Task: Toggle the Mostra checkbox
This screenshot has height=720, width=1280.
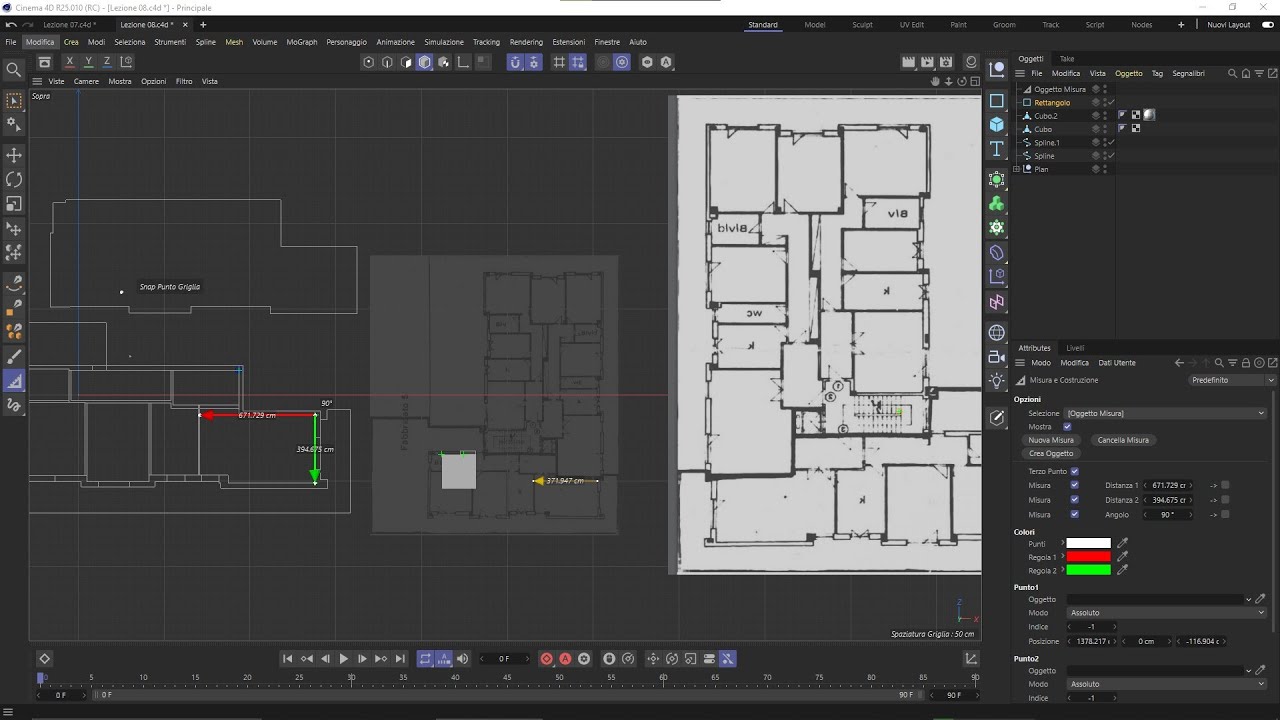Action: coord(1067,427)
